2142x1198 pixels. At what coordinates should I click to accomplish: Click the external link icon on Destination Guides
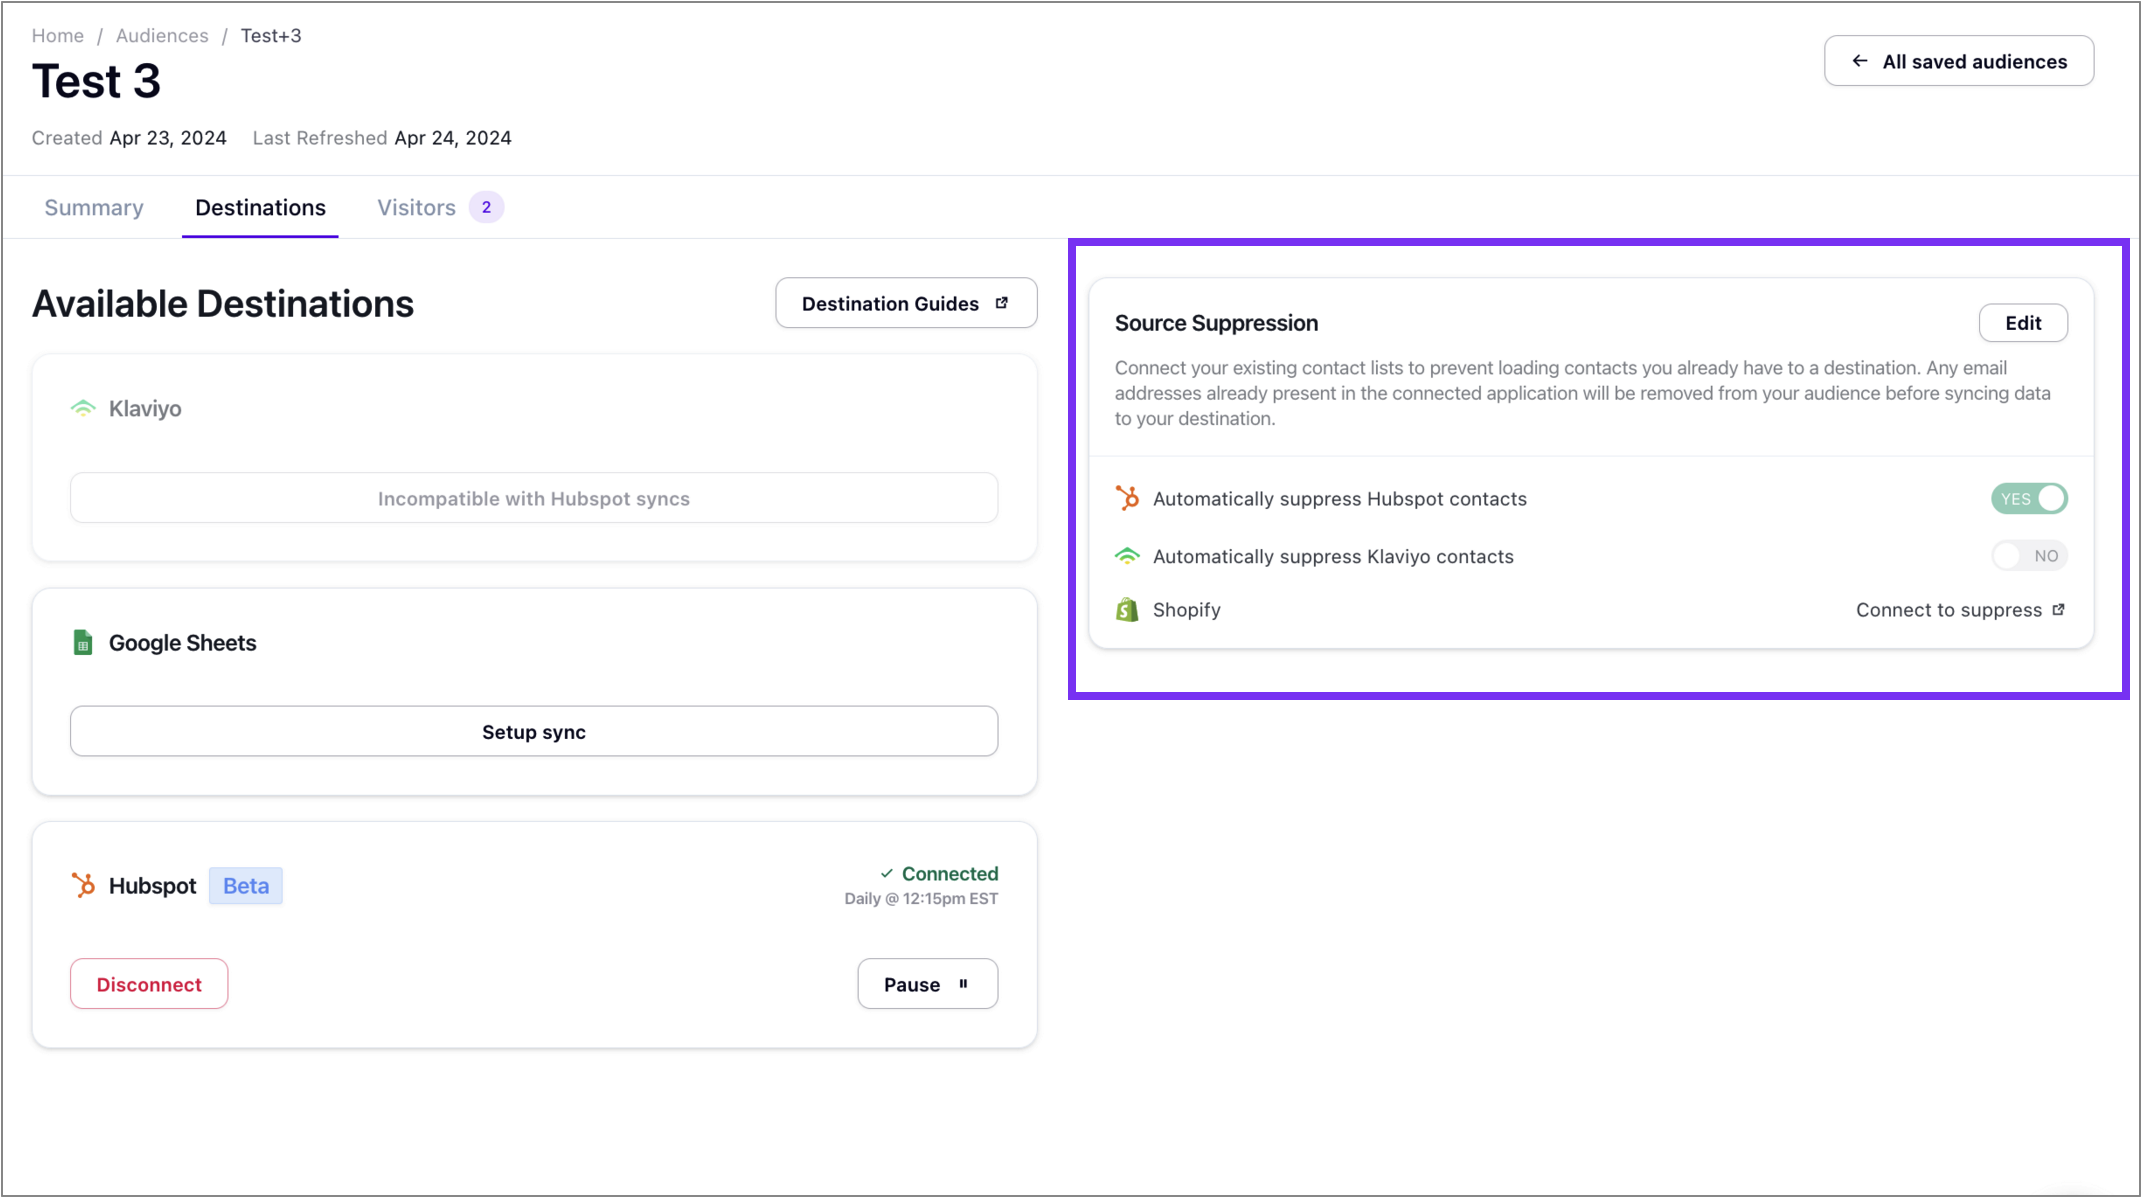click(x=1002, y=303)
